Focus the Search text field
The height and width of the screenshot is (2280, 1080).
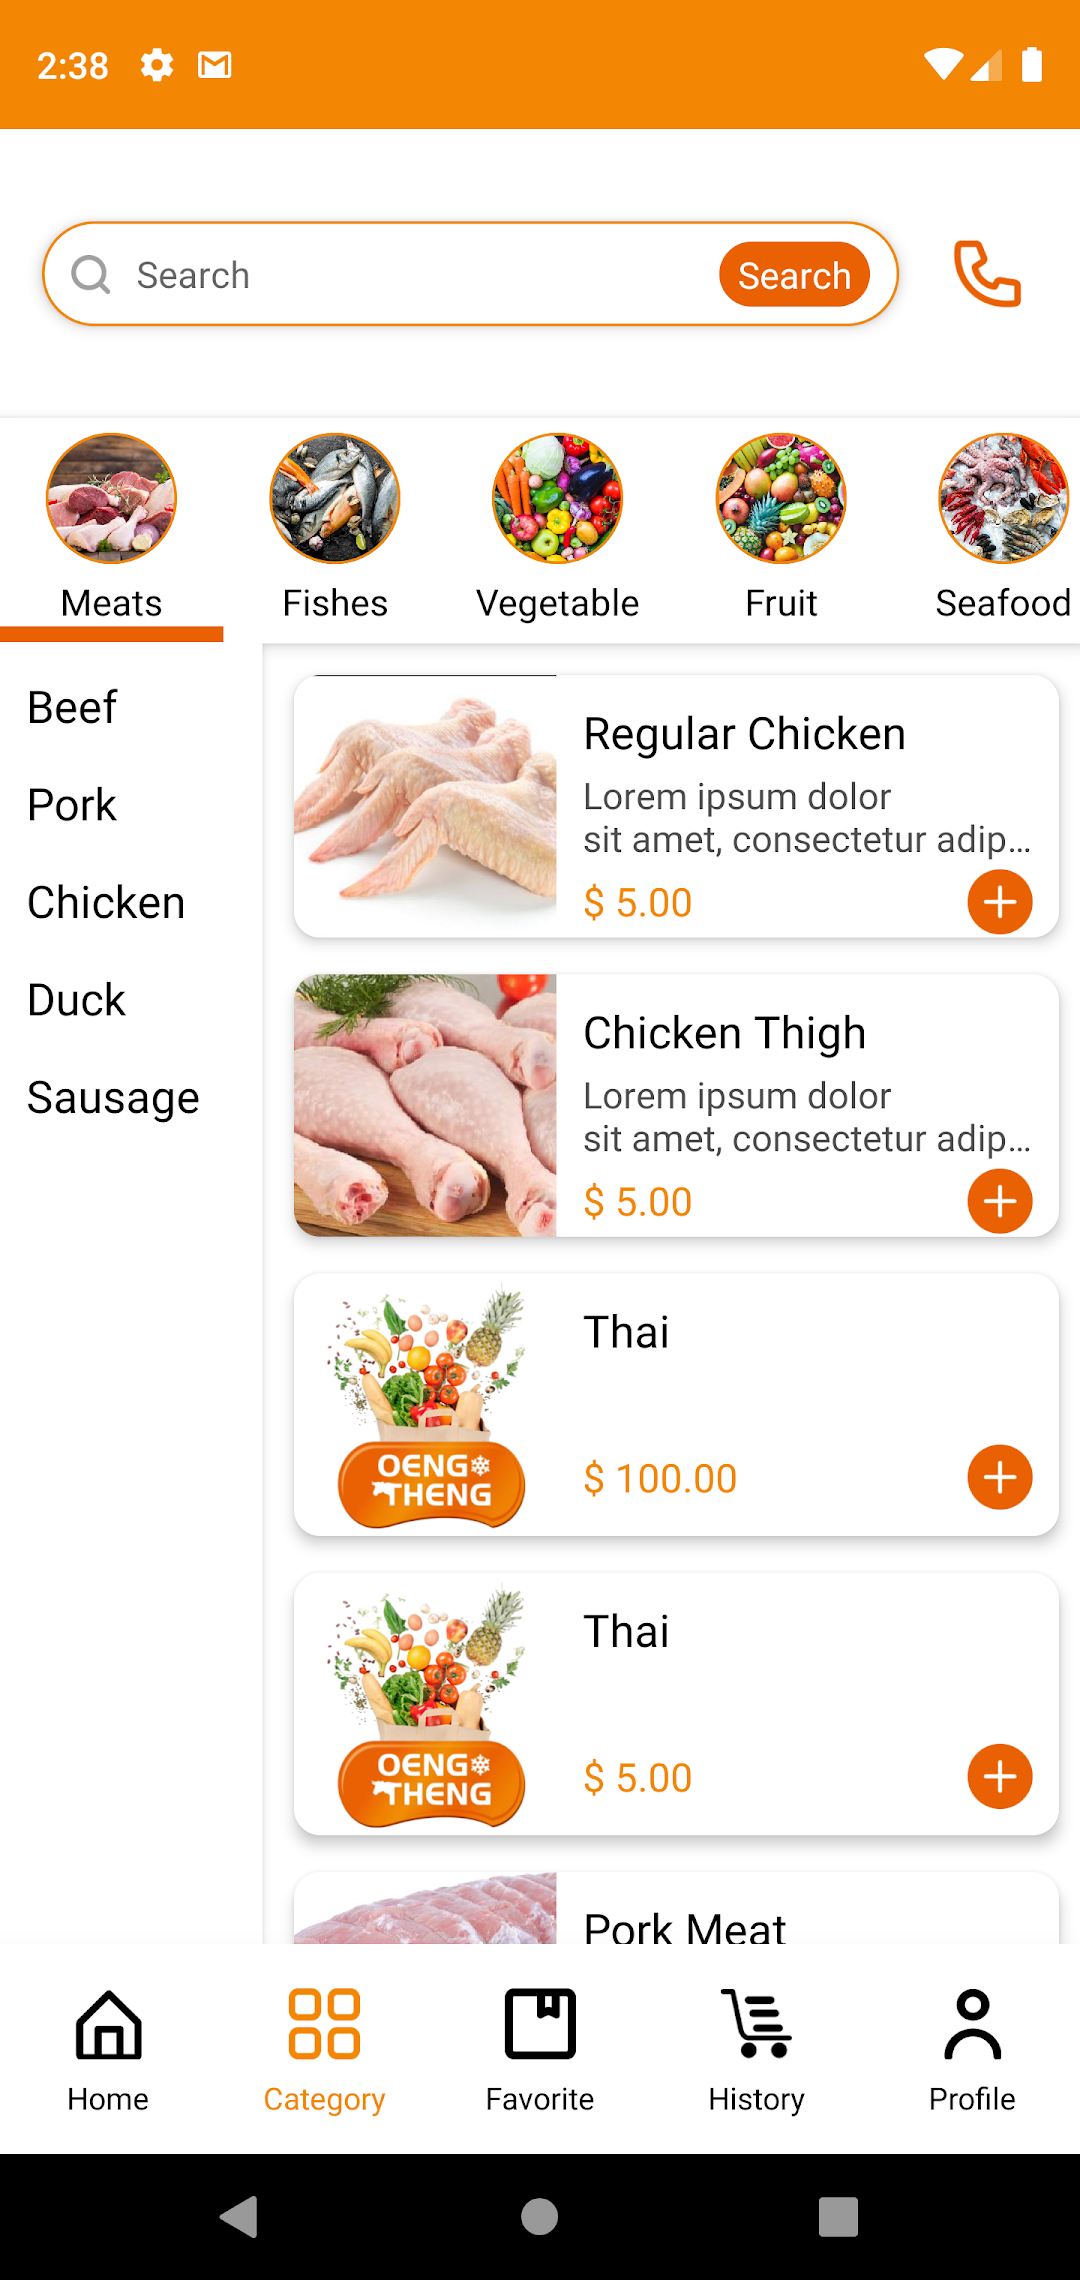tap(420, 275)
